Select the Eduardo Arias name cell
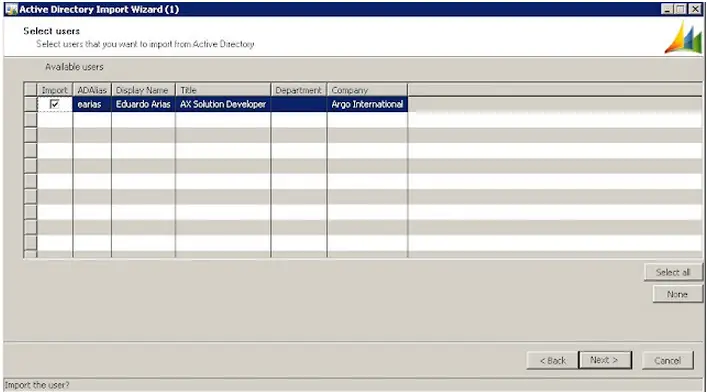 pyautogui.click(x=143, y=104)
